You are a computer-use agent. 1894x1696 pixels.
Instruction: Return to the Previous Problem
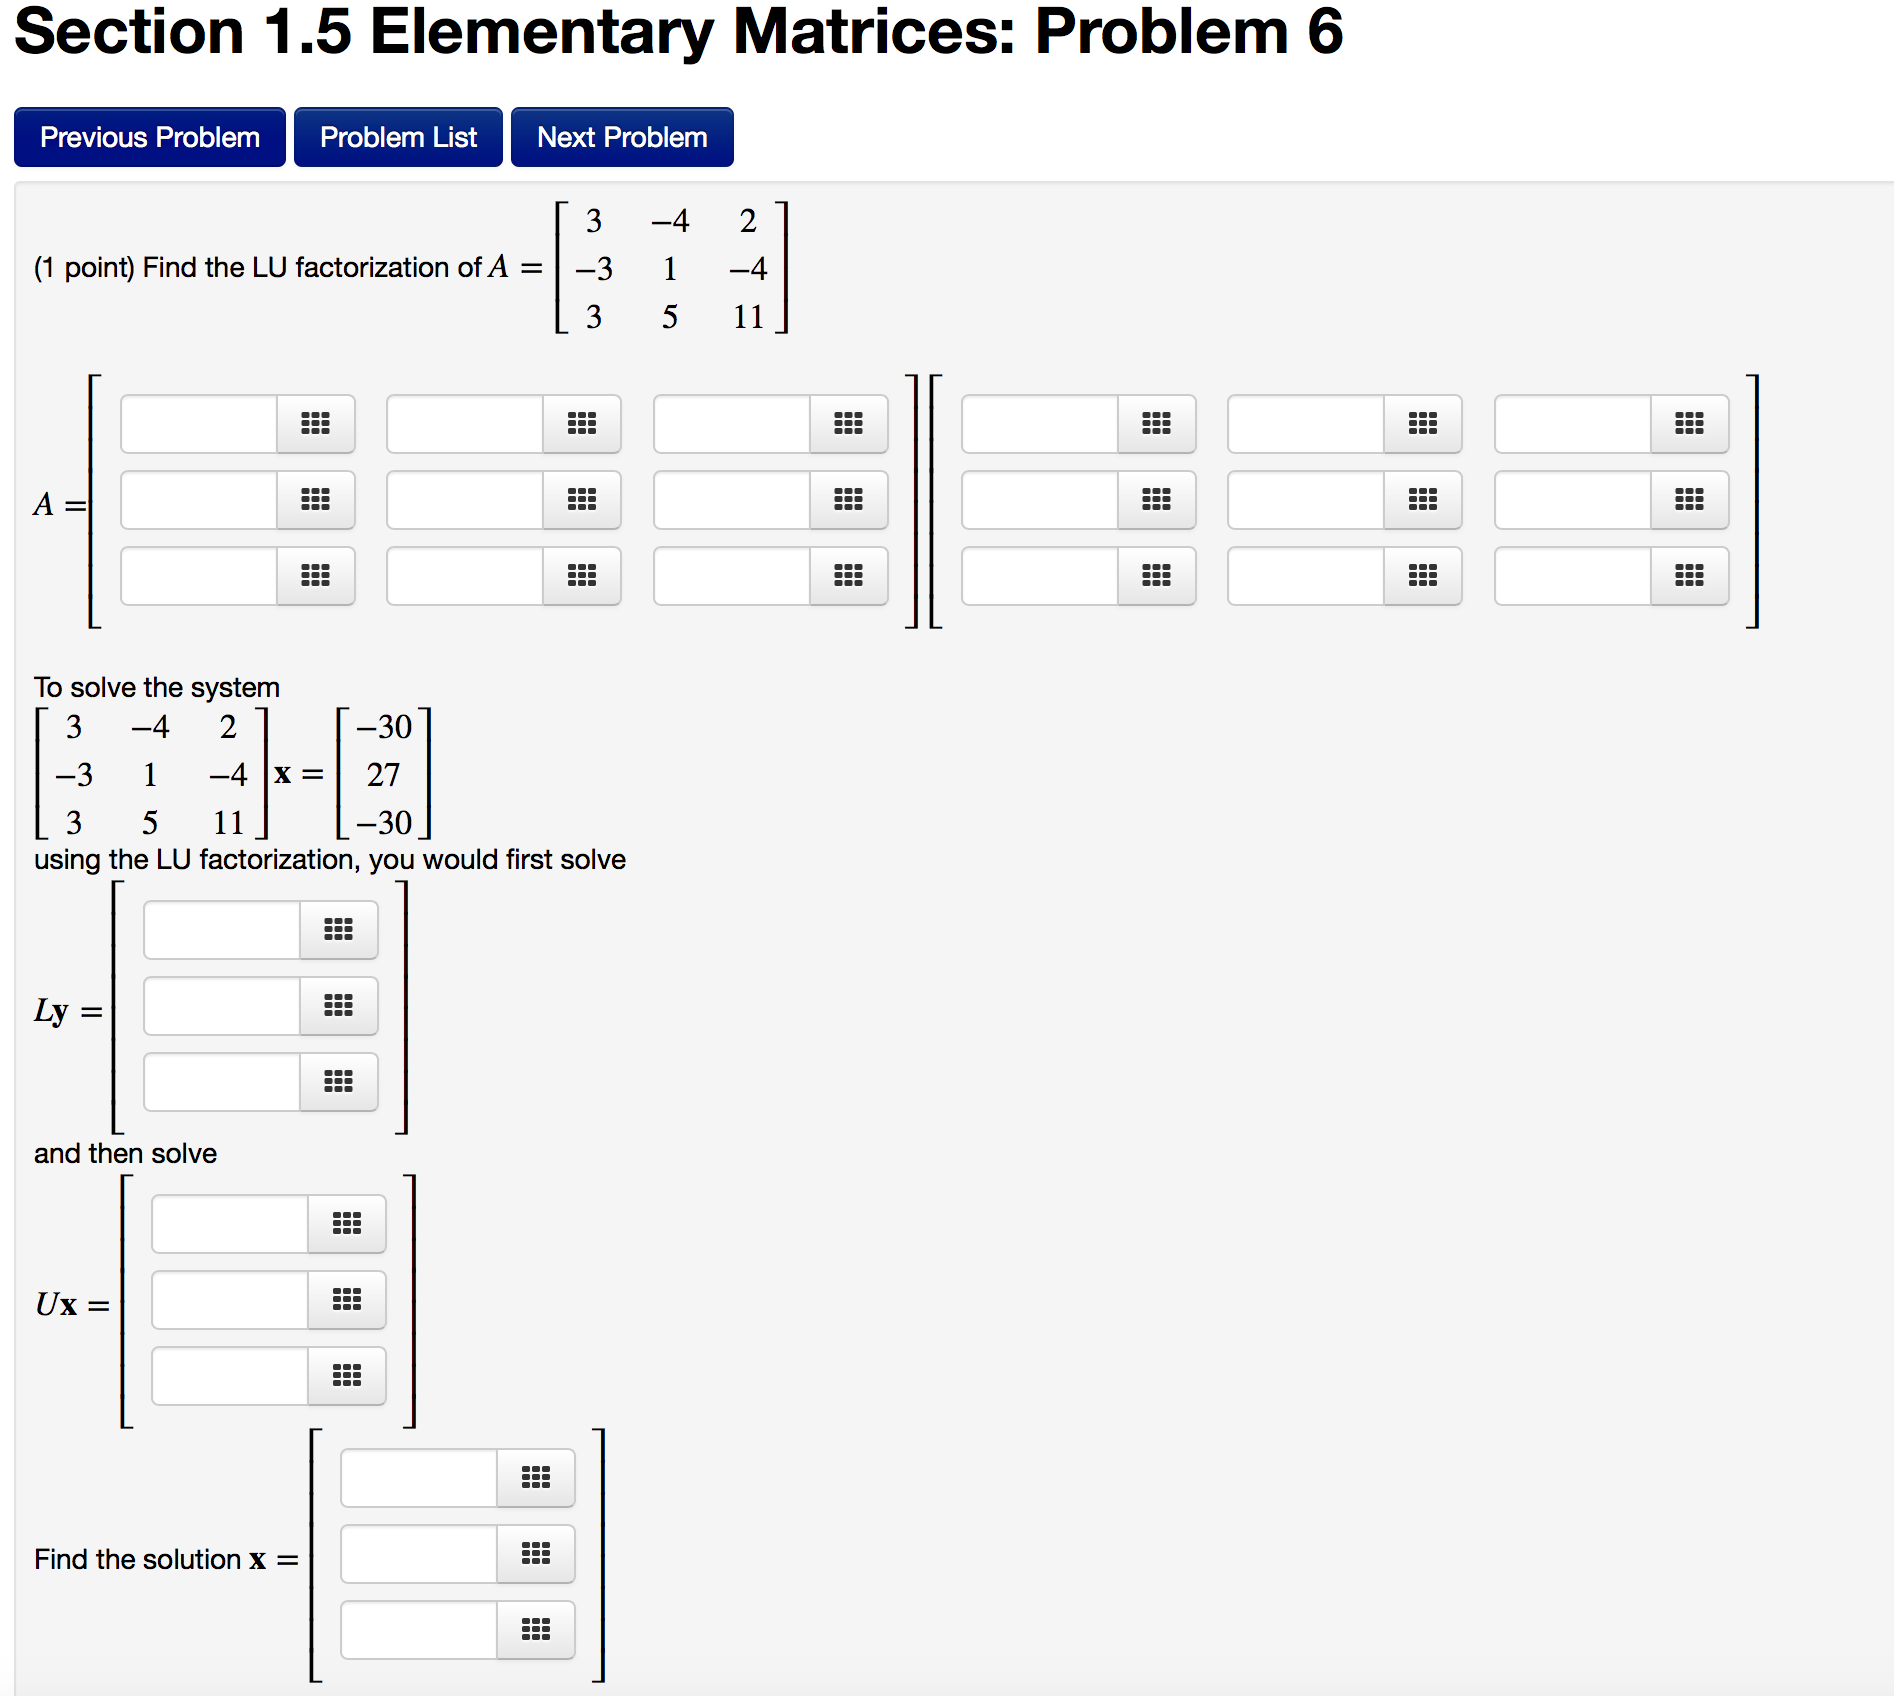[149, 136]
